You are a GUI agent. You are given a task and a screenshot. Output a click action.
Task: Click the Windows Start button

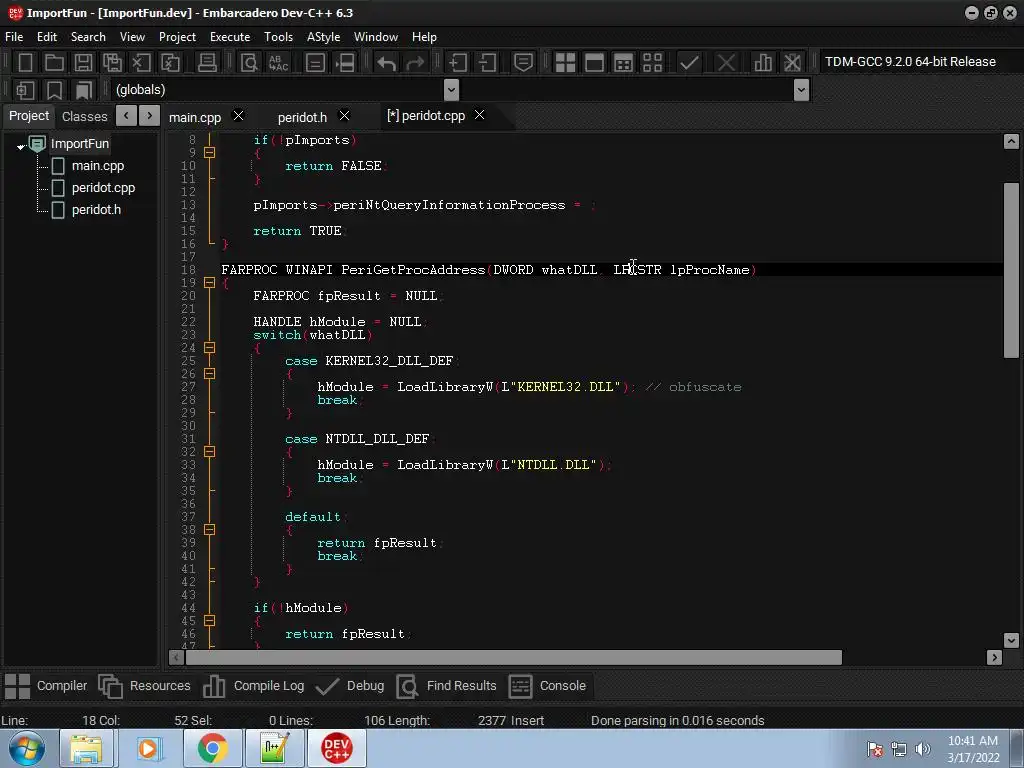(27, 748)
